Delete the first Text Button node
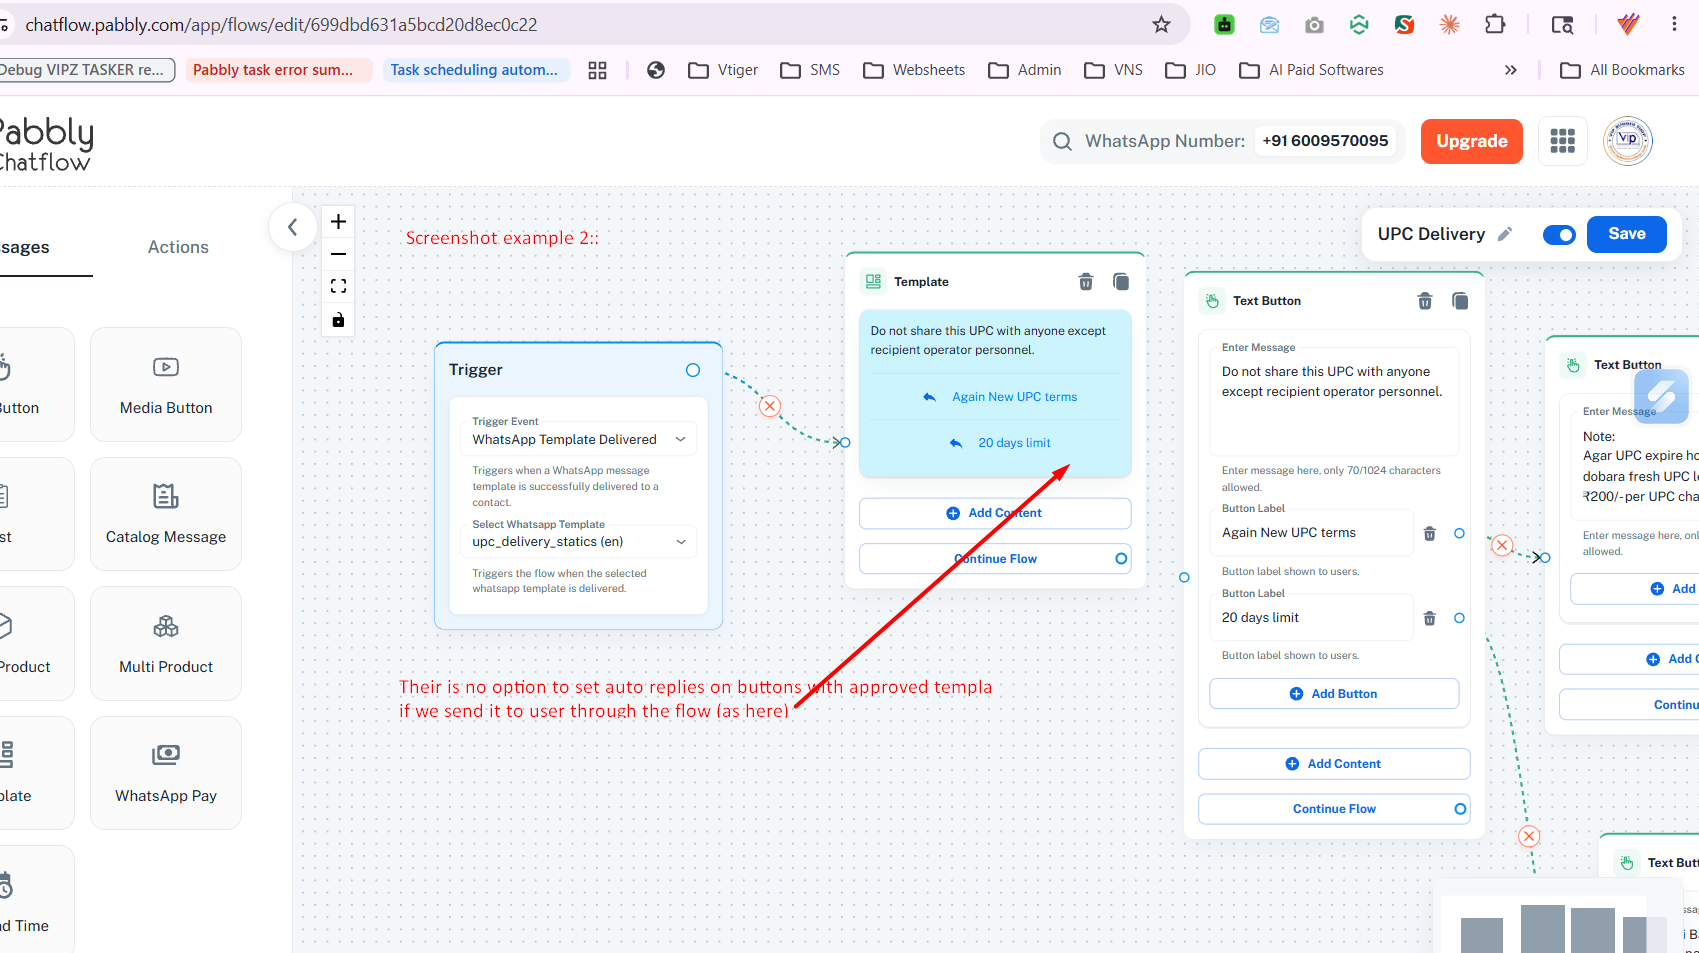This screenshot has height=953, width=1699. 1425,301
